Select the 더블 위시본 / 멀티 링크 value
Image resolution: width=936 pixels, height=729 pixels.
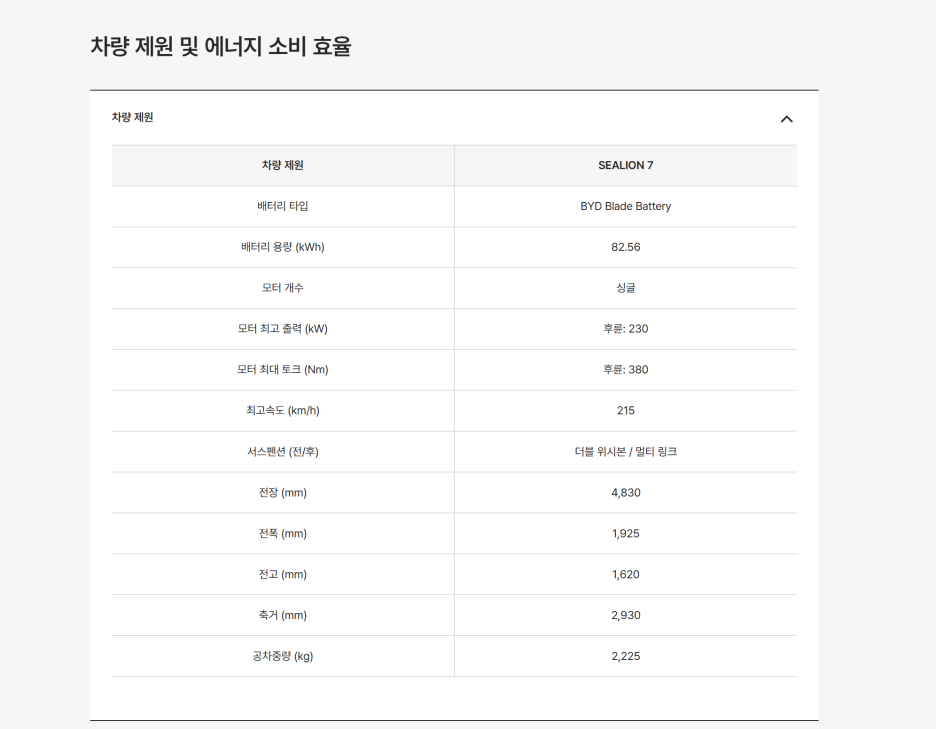point(626,451)
